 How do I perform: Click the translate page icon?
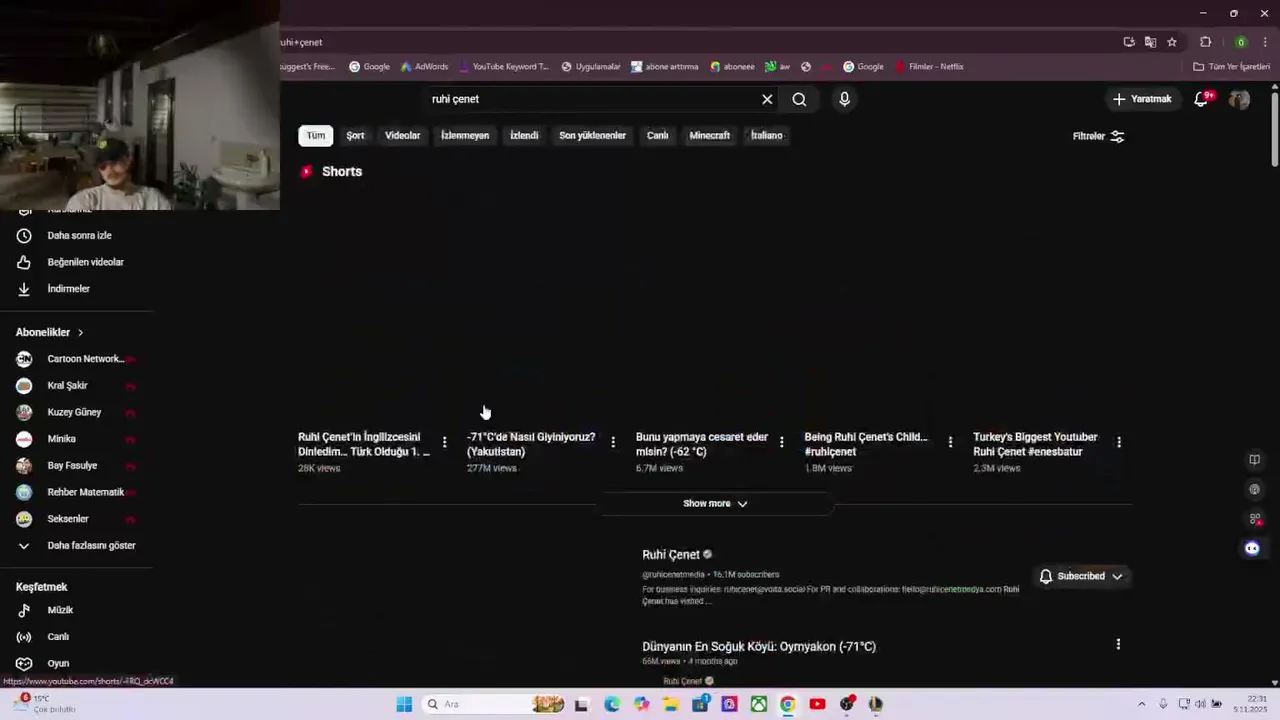[x=1150, y=42]
